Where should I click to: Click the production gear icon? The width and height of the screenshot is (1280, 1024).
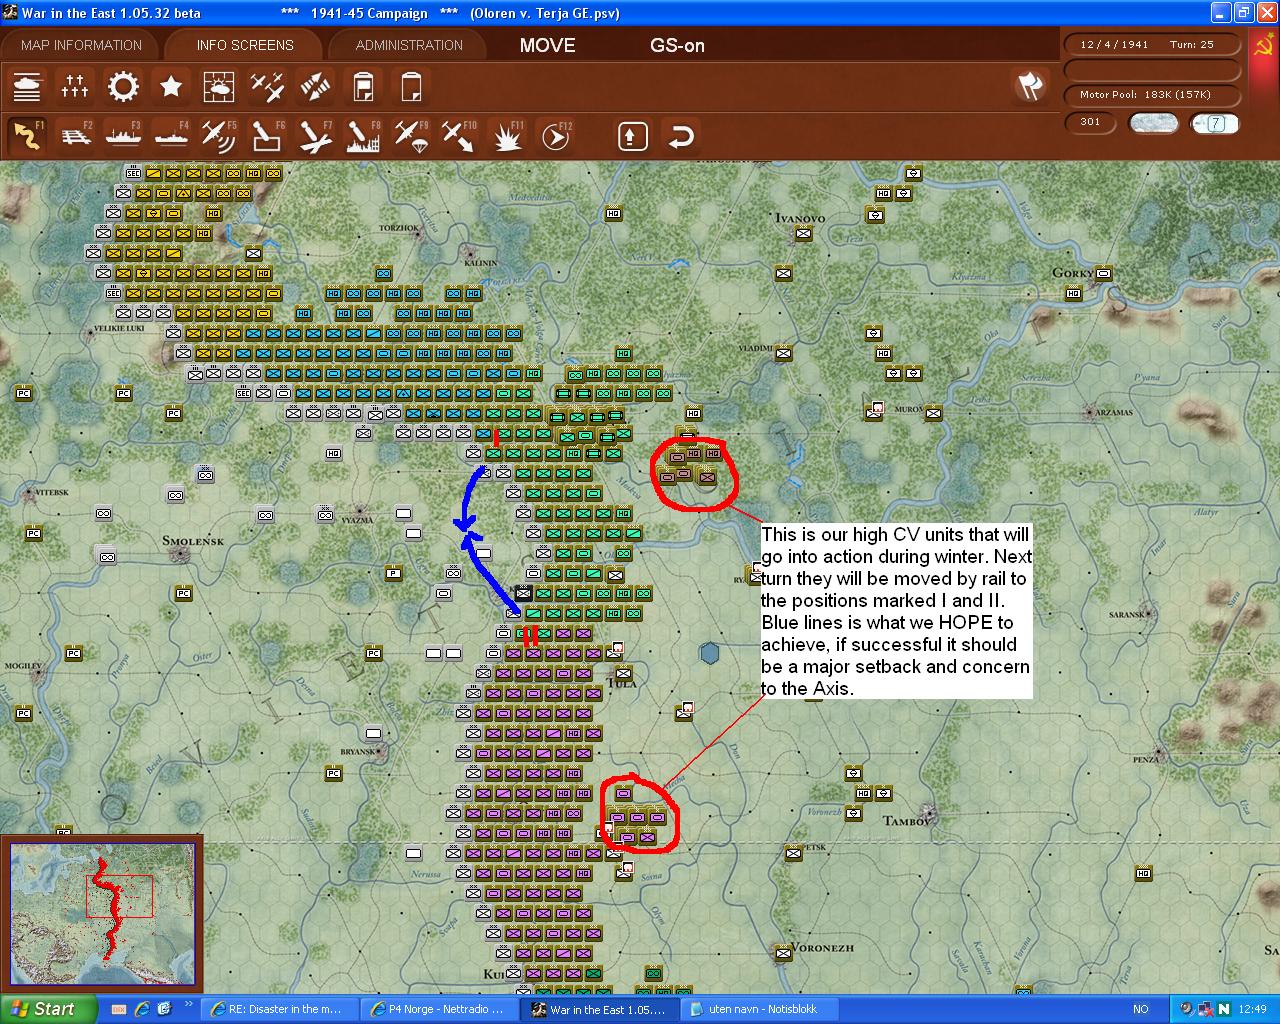123,87
